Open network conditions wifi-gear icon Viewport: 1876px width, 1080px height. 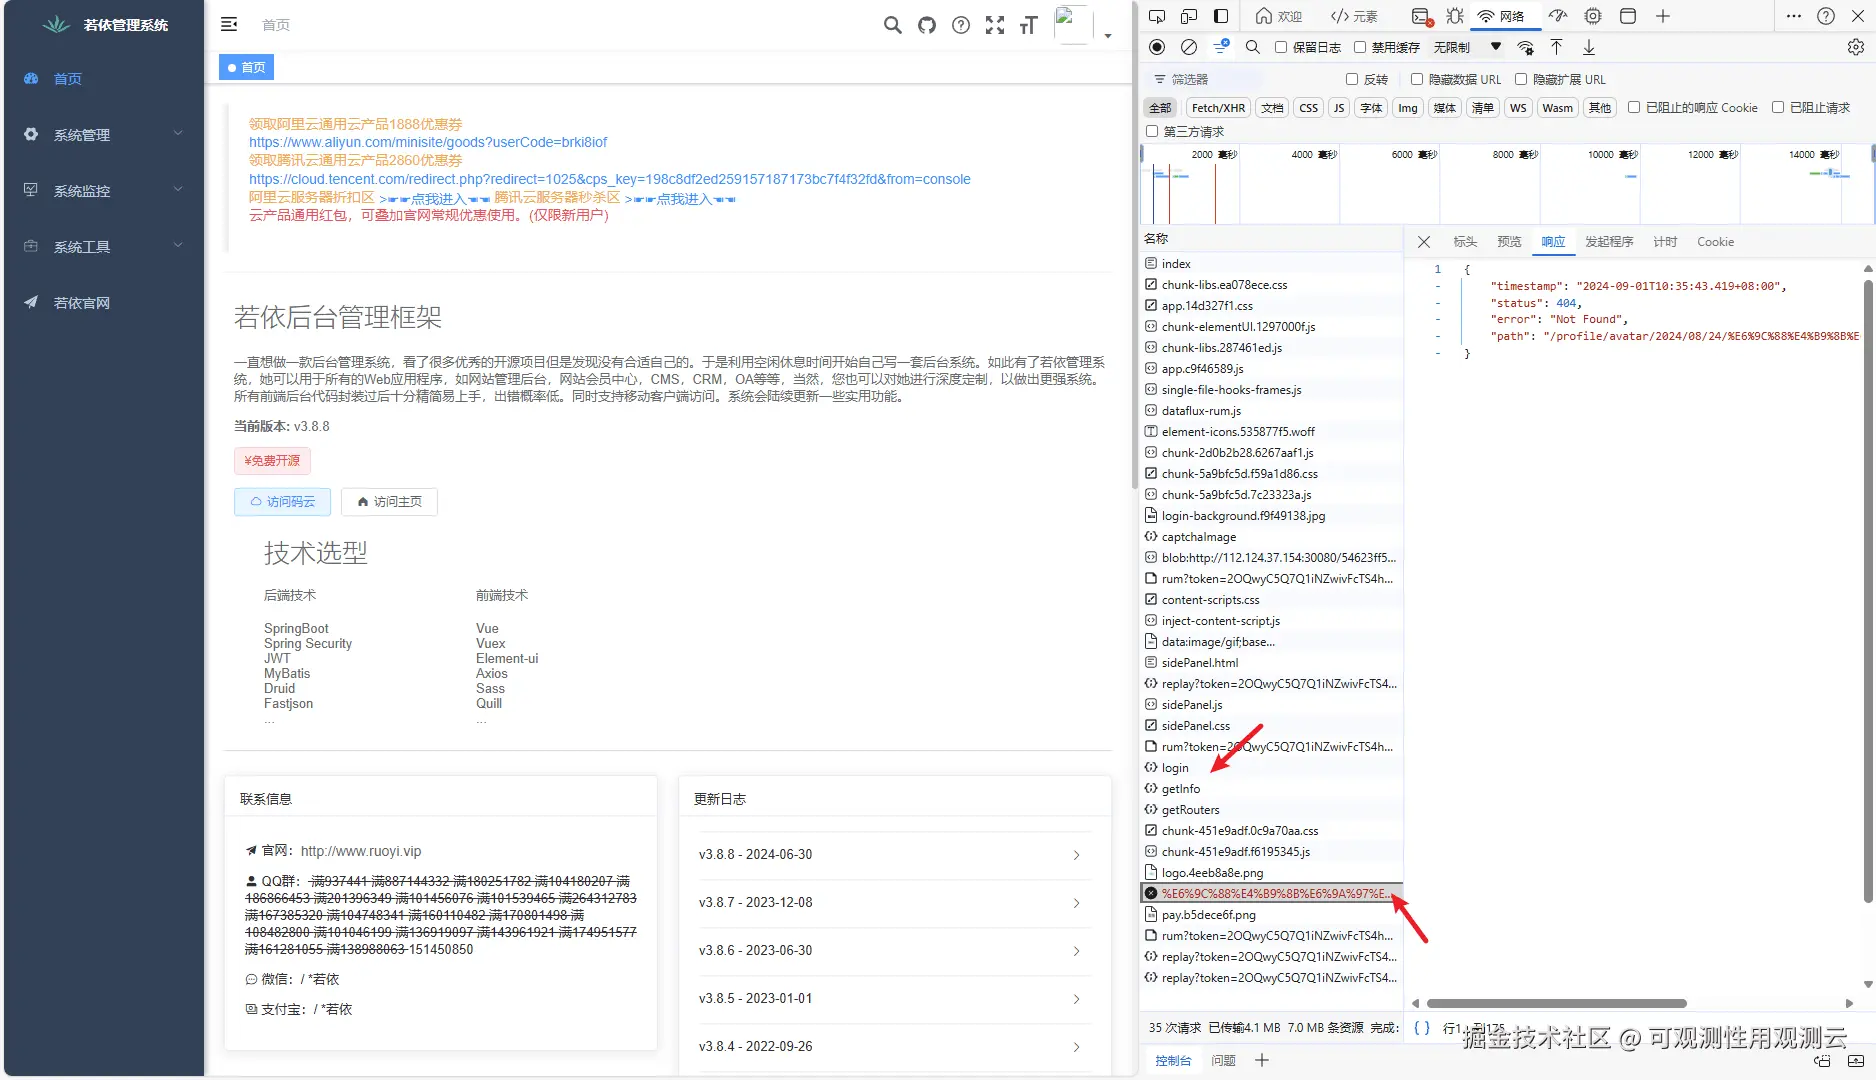point(1526,47)
